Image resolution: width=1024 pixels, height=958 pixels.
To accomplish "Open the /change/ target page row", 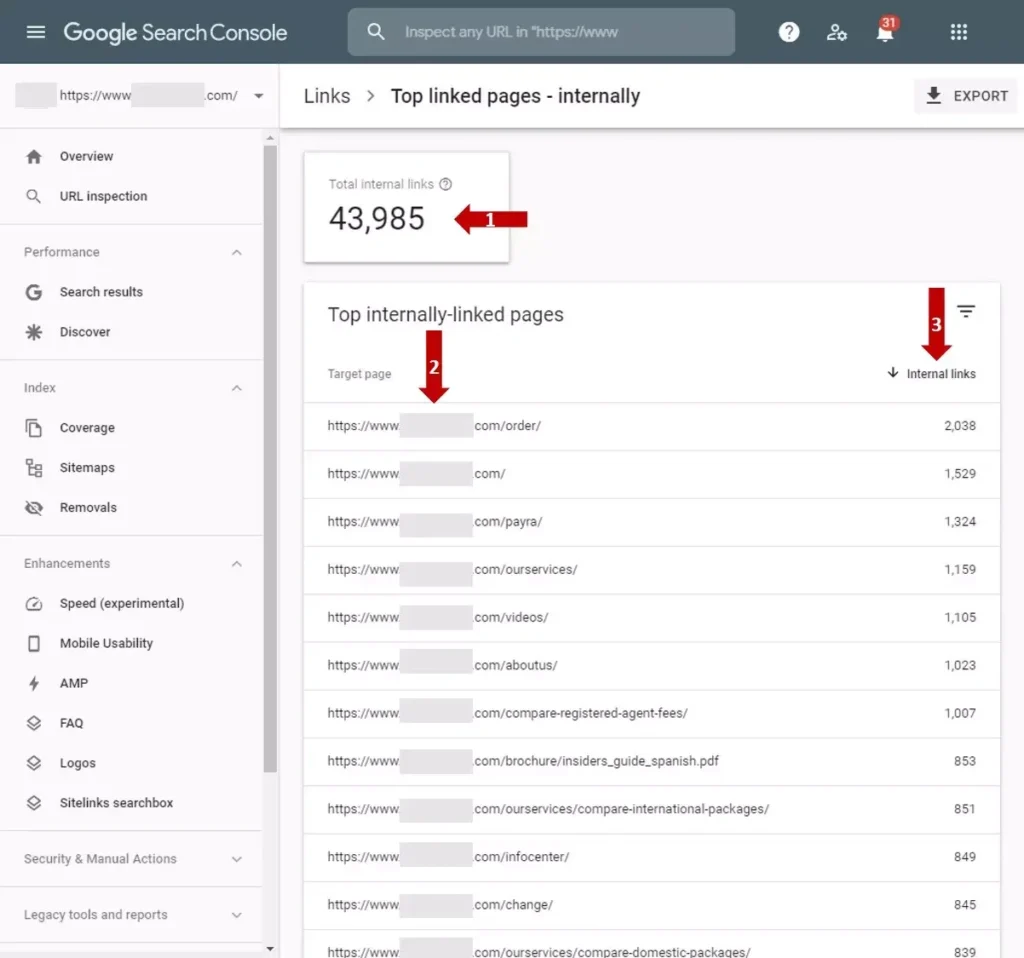I will click(651, 906).
